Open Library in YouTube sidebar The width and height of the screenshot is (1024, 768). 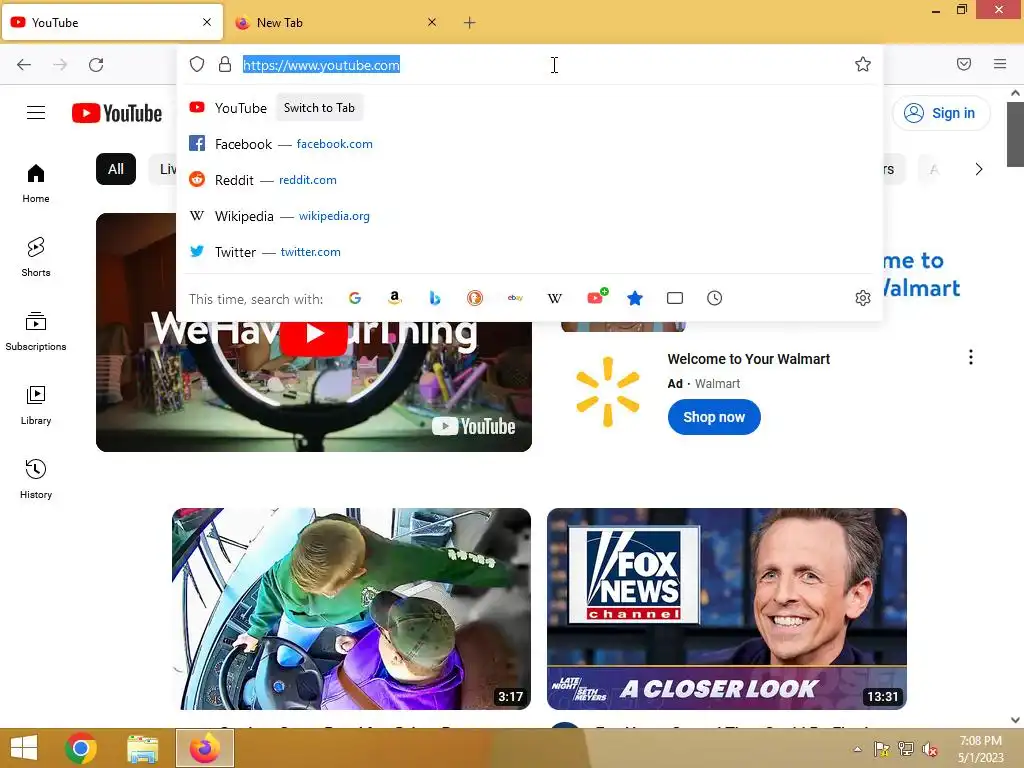(x=36, y=406)
